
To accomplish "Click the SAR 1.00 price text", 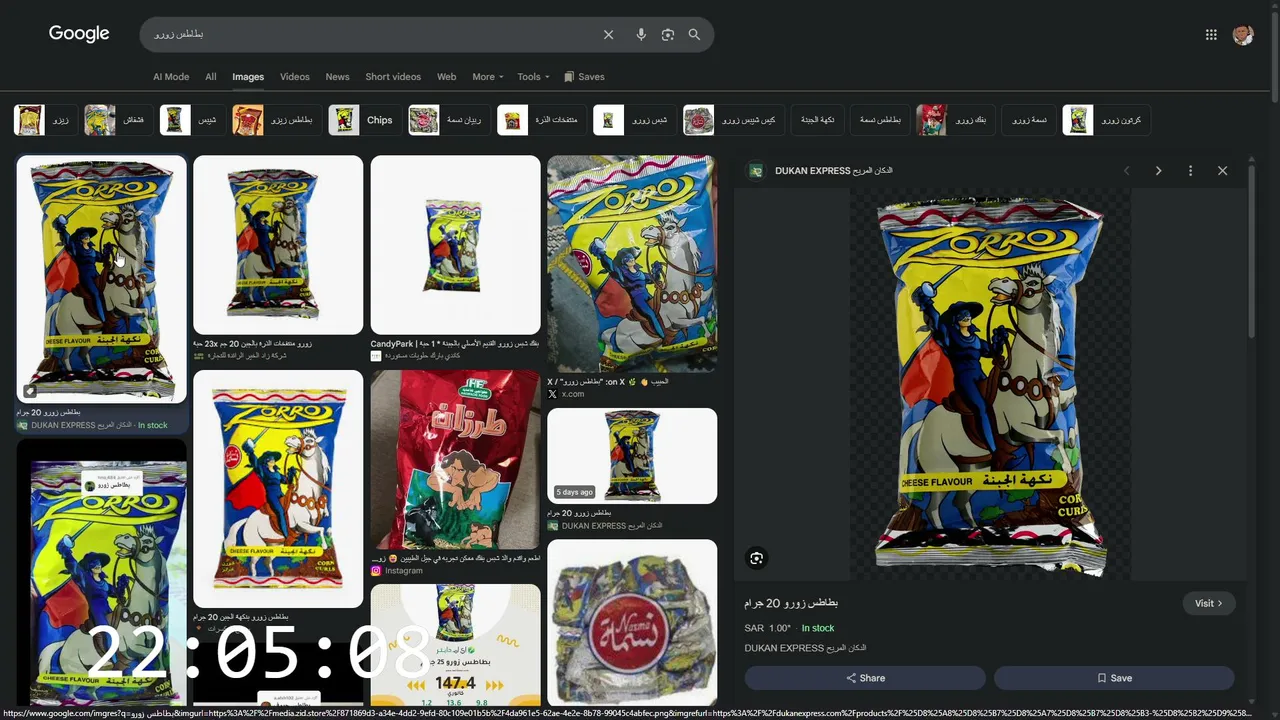I will tap(768, 628).
